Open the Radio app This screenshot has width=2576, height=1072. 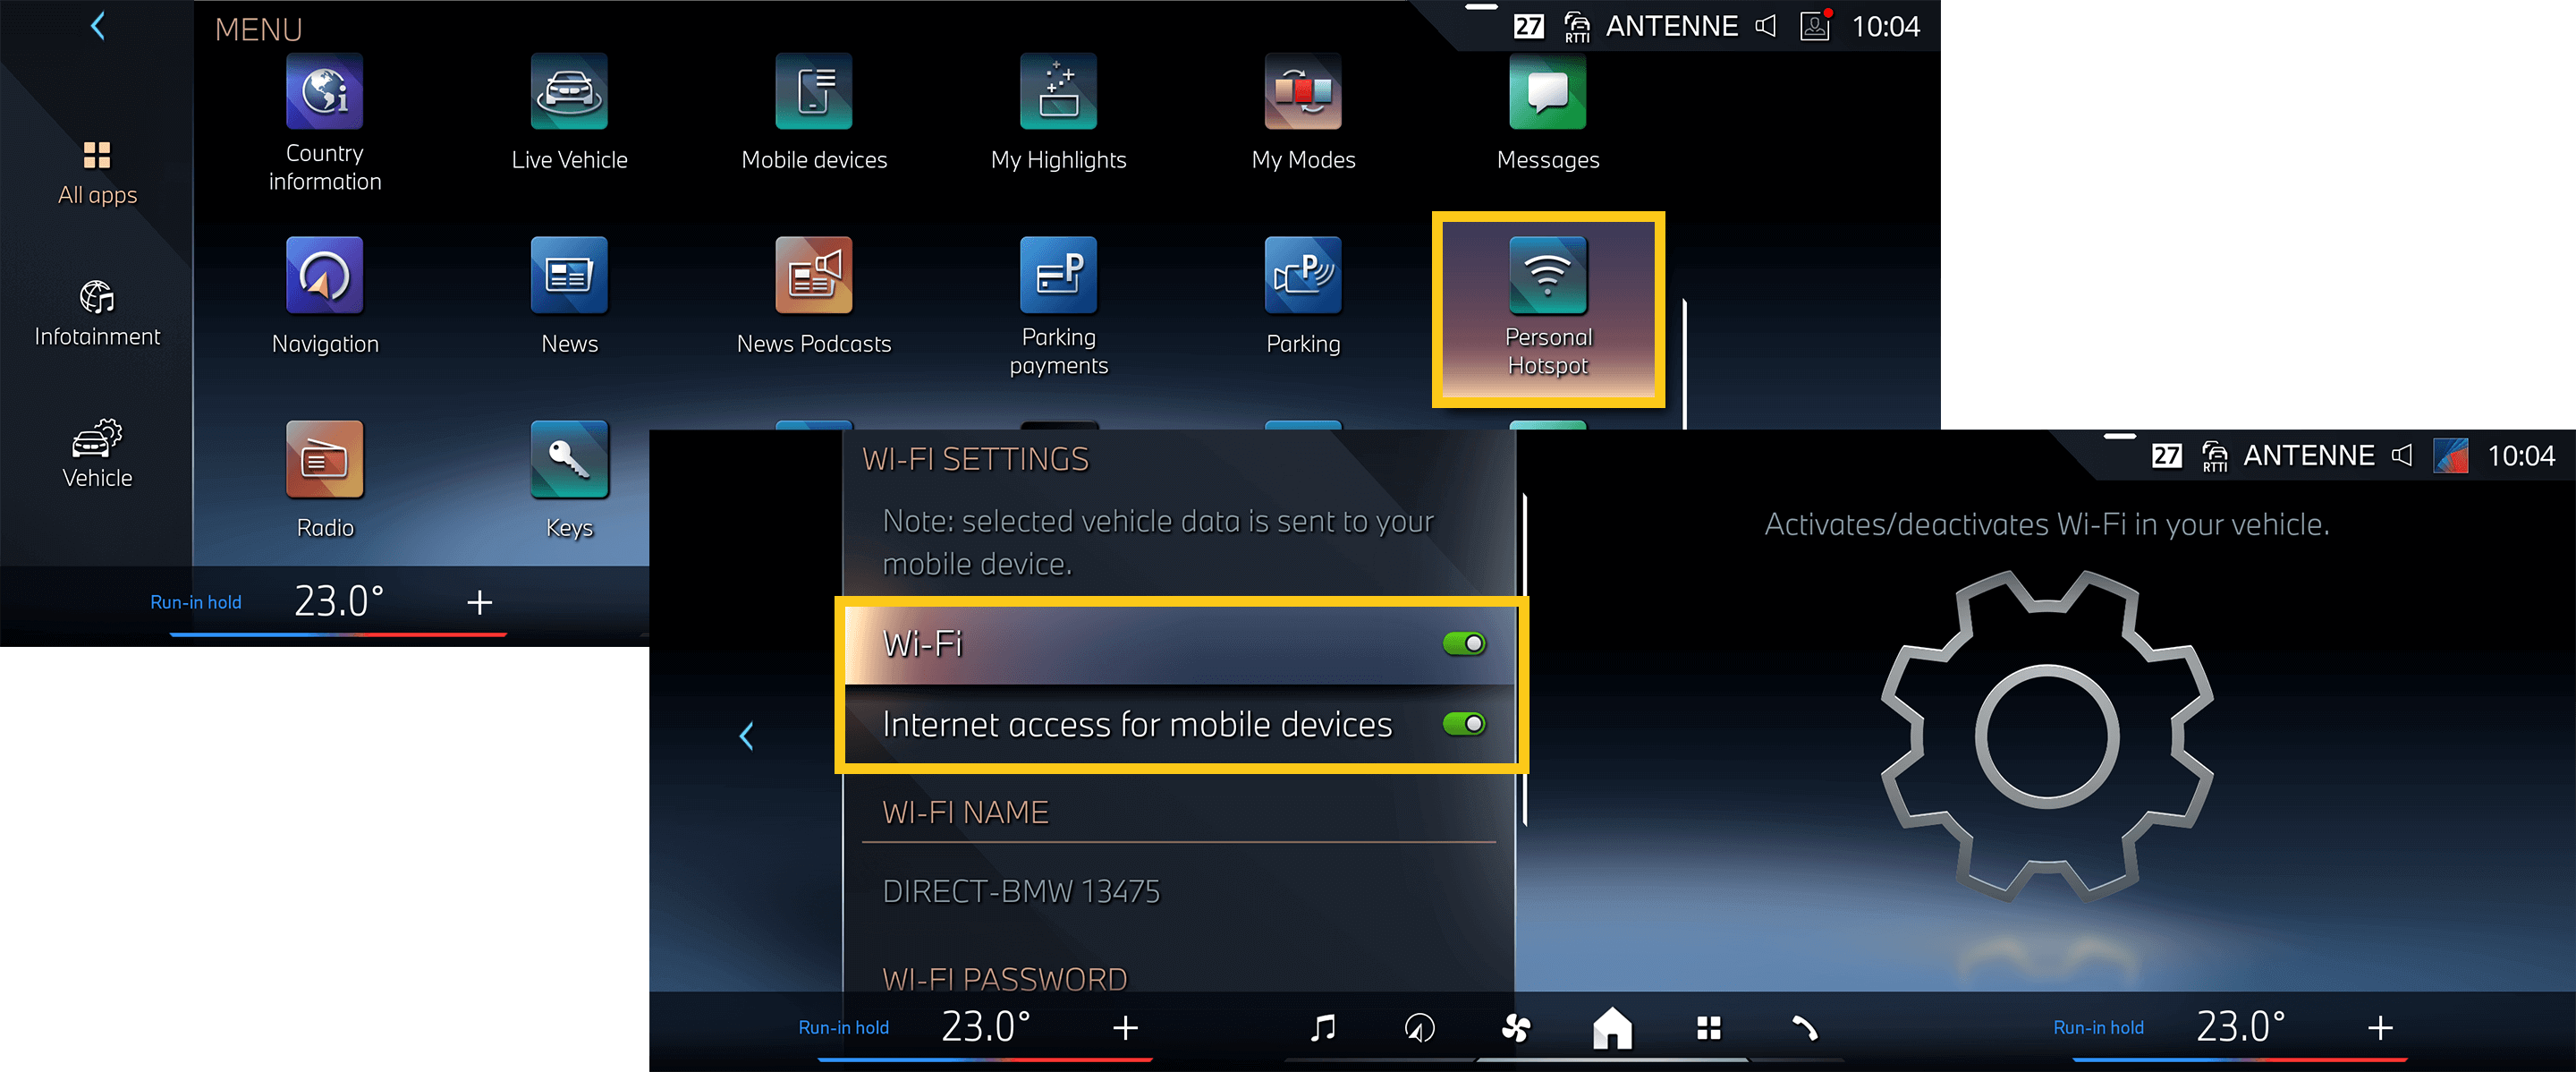(325, 481)
